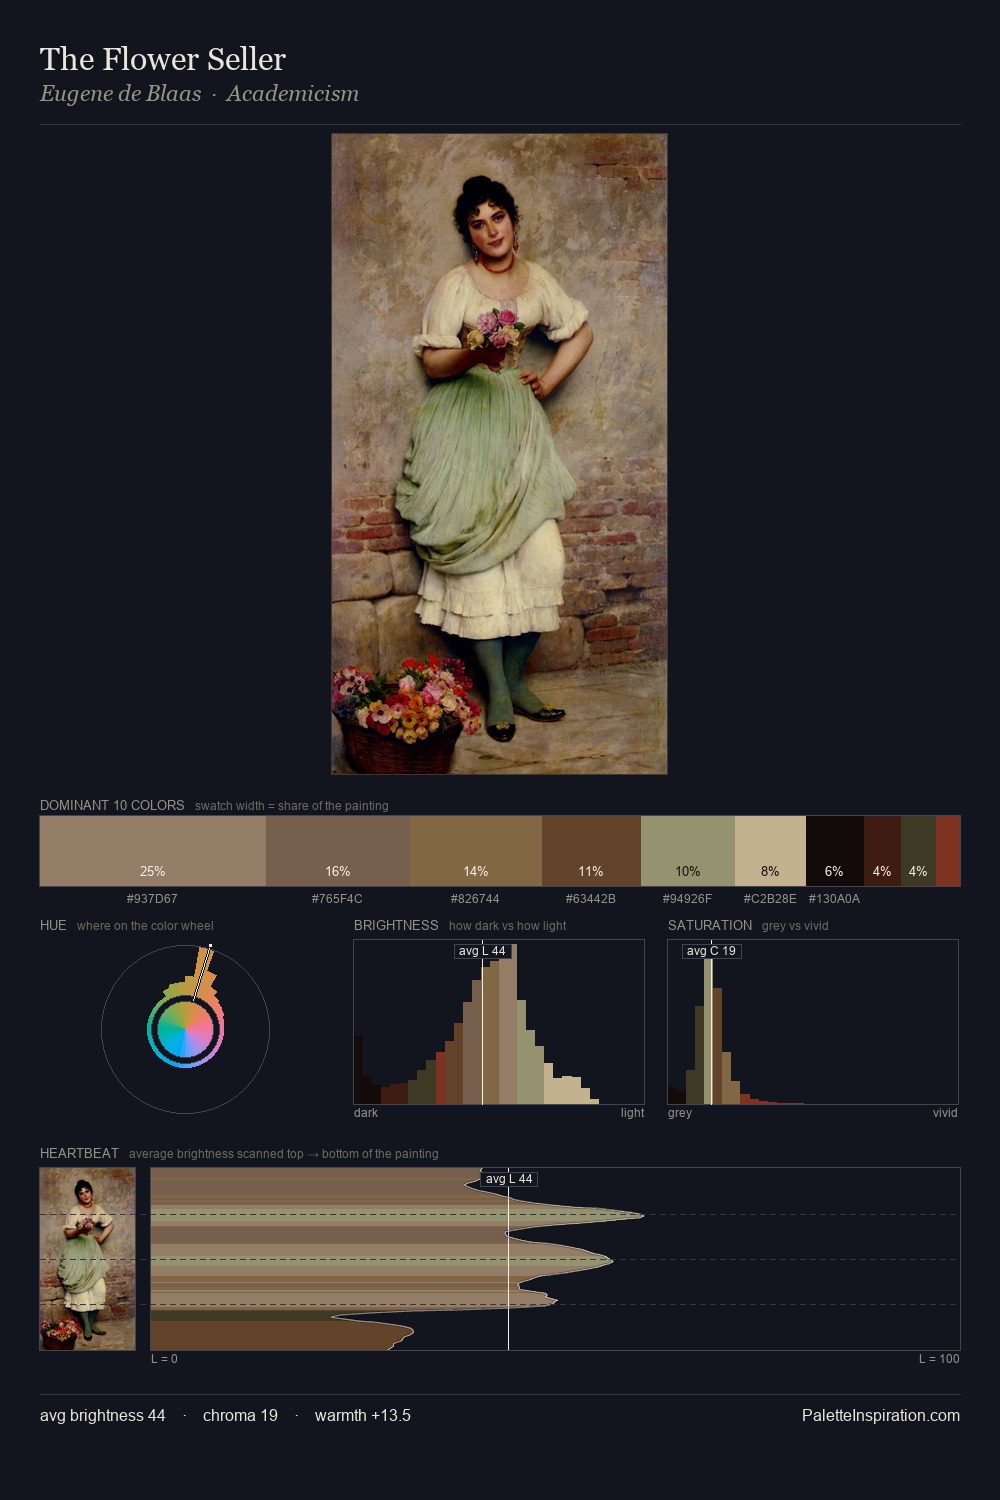Click the artist name 'Eugene de Blaas'
This screenshot has height=1500, width=1000.
tap(120, 94)
